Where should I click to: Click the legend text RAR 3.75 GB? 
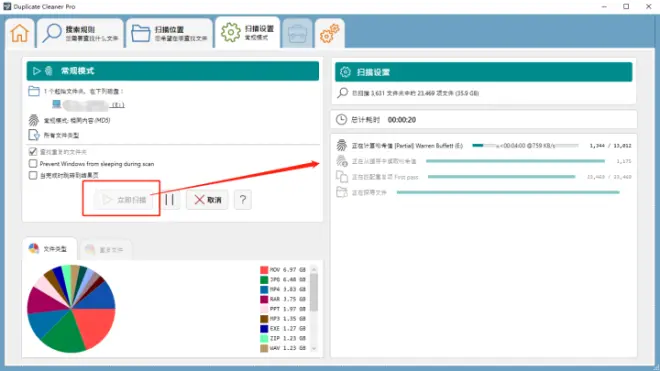click(288, 299)
